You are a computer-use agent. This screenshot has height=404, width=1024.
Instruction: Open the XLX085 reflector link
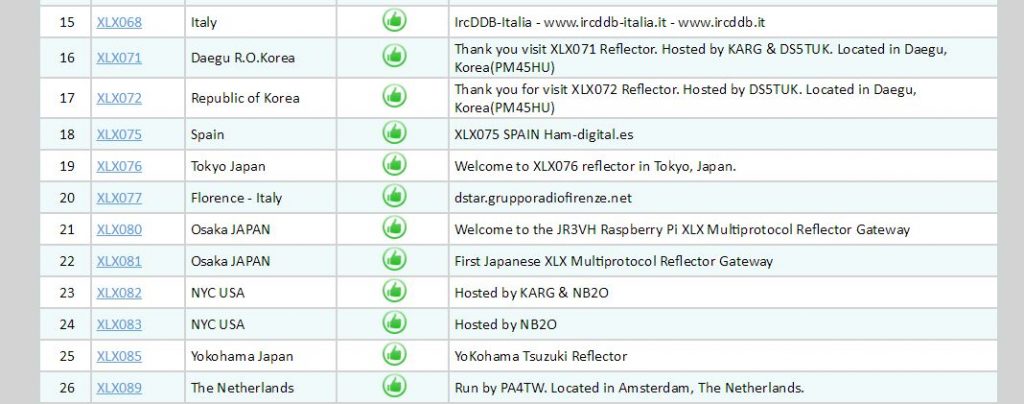pyautogui.click(x=119, y=356)
